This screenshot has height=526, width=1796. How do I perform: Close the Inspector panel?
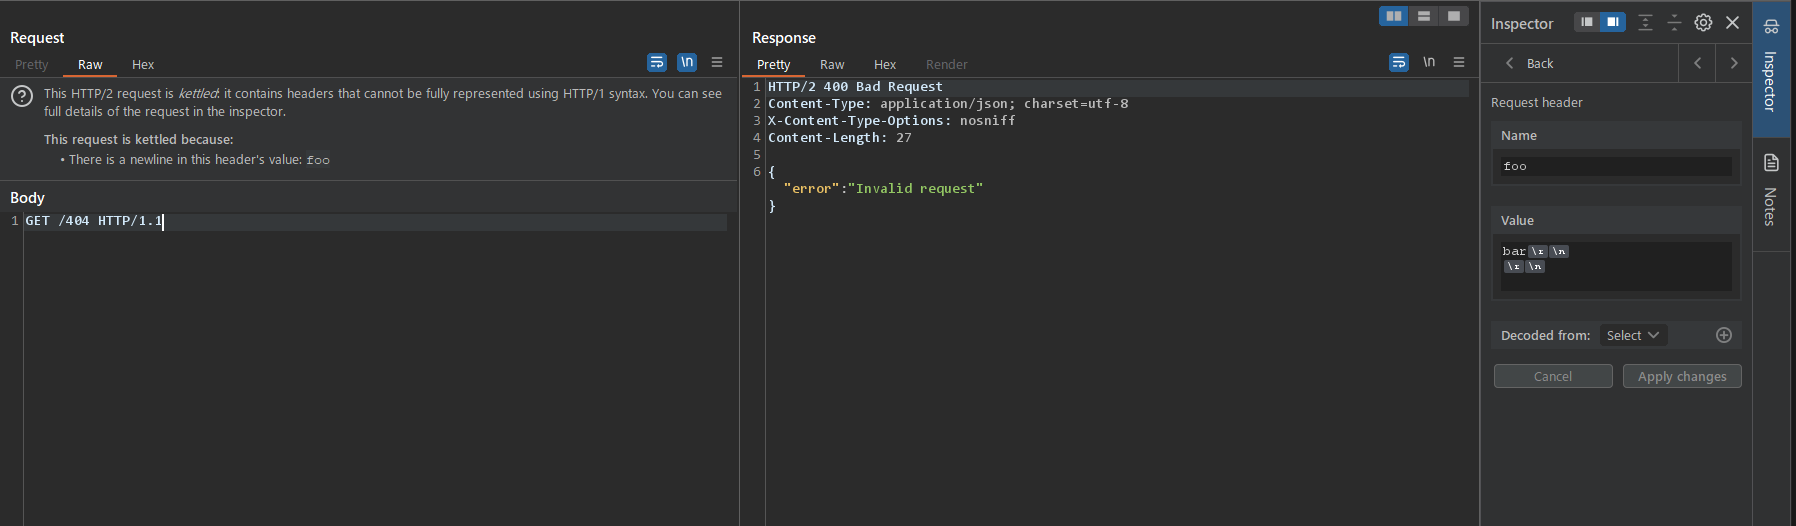pyautogui.click(x=1733, y=22)
